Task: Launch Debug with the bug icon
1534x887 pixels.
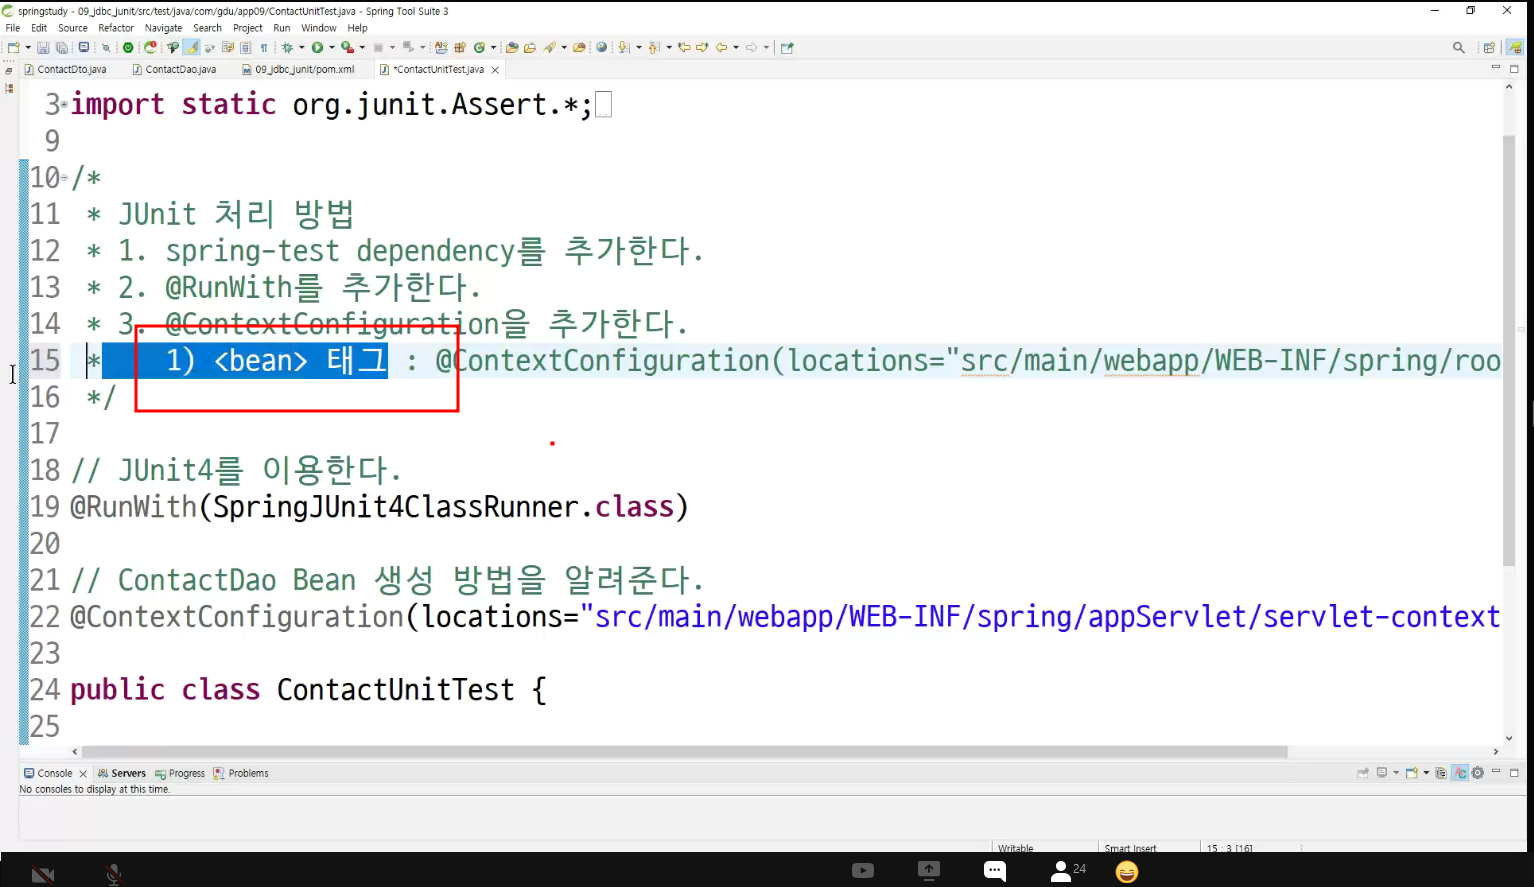Action: click(287, 47)
